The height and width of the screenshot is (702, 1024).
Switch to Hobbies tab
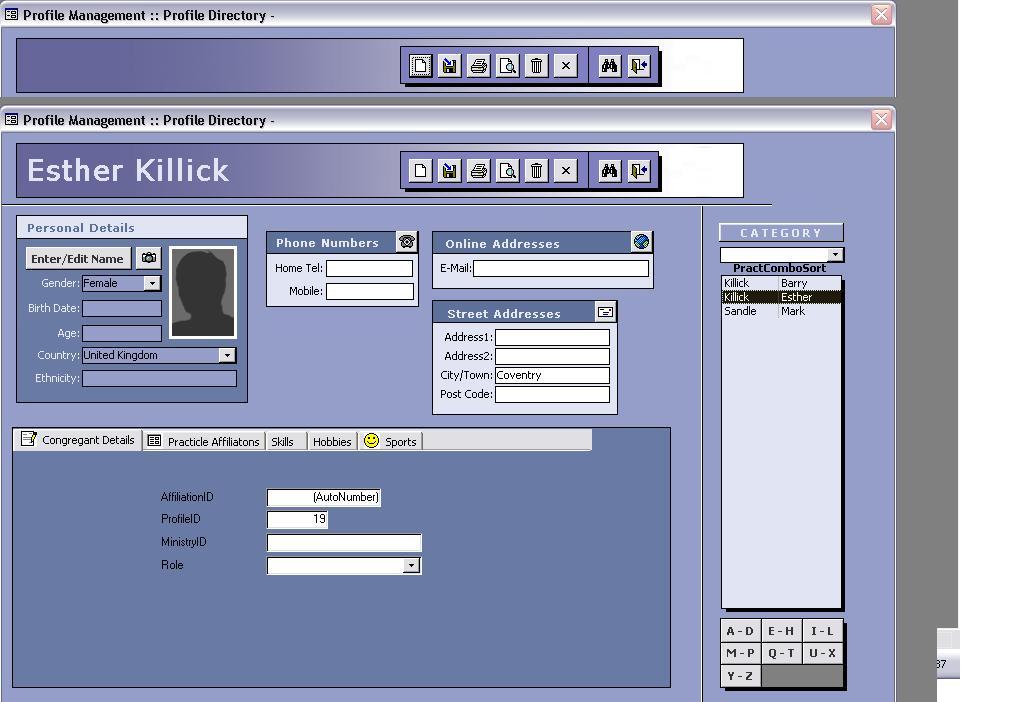[x=332, y=441]
